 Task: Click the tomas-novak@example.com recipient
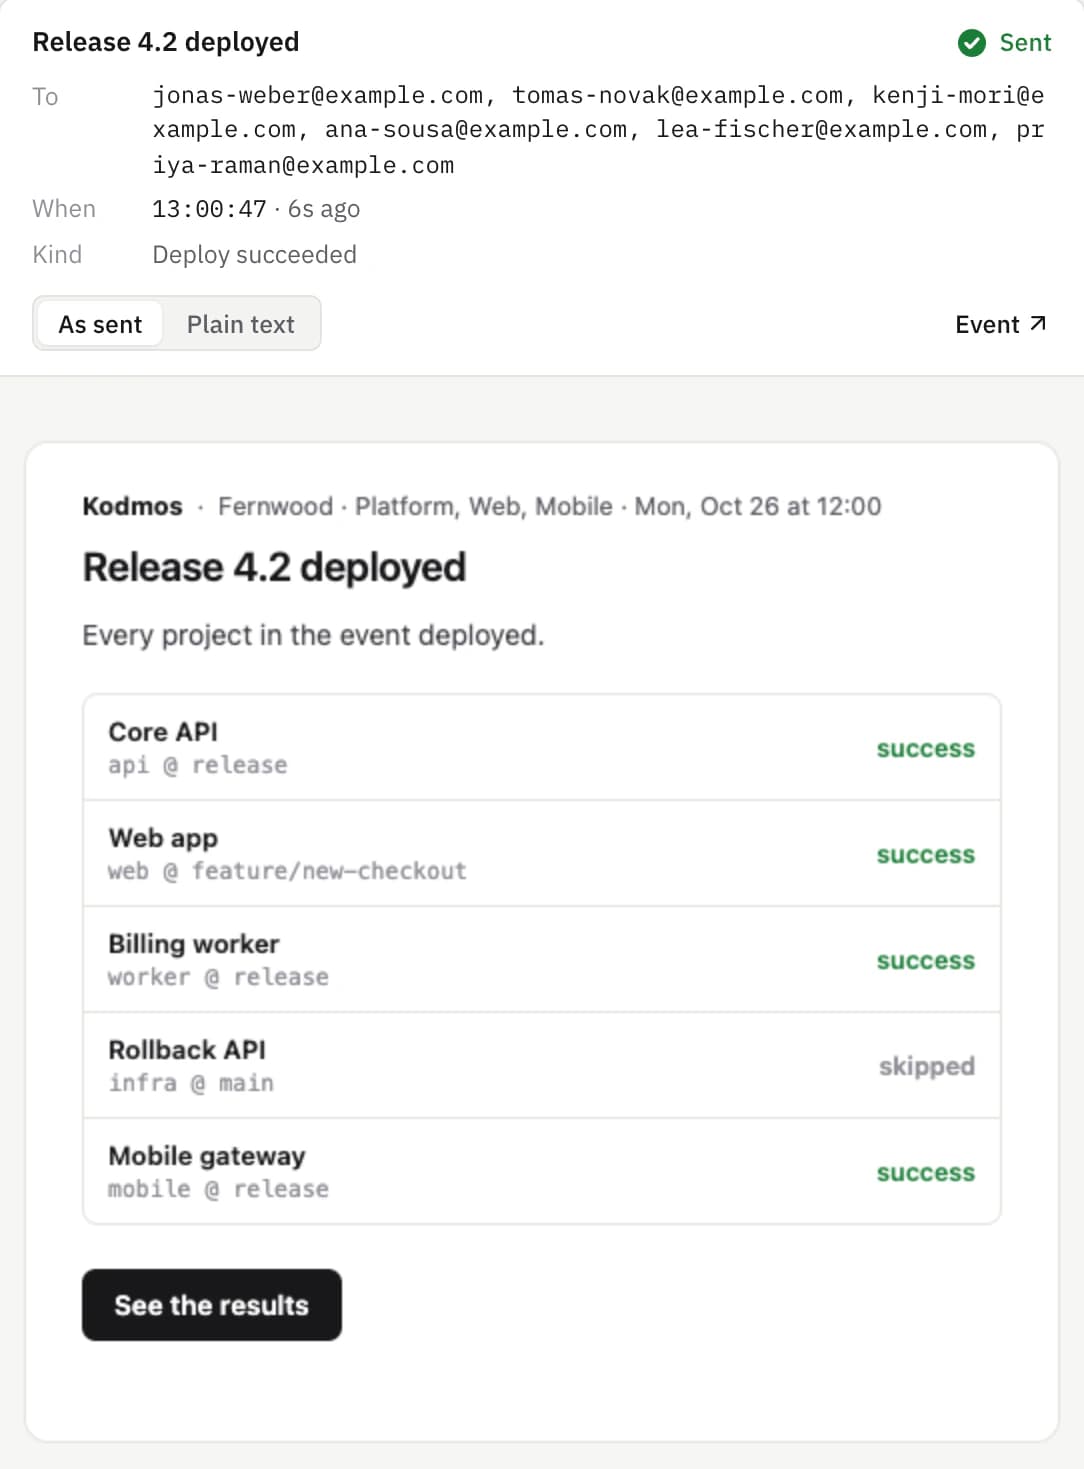coord(677,96)
